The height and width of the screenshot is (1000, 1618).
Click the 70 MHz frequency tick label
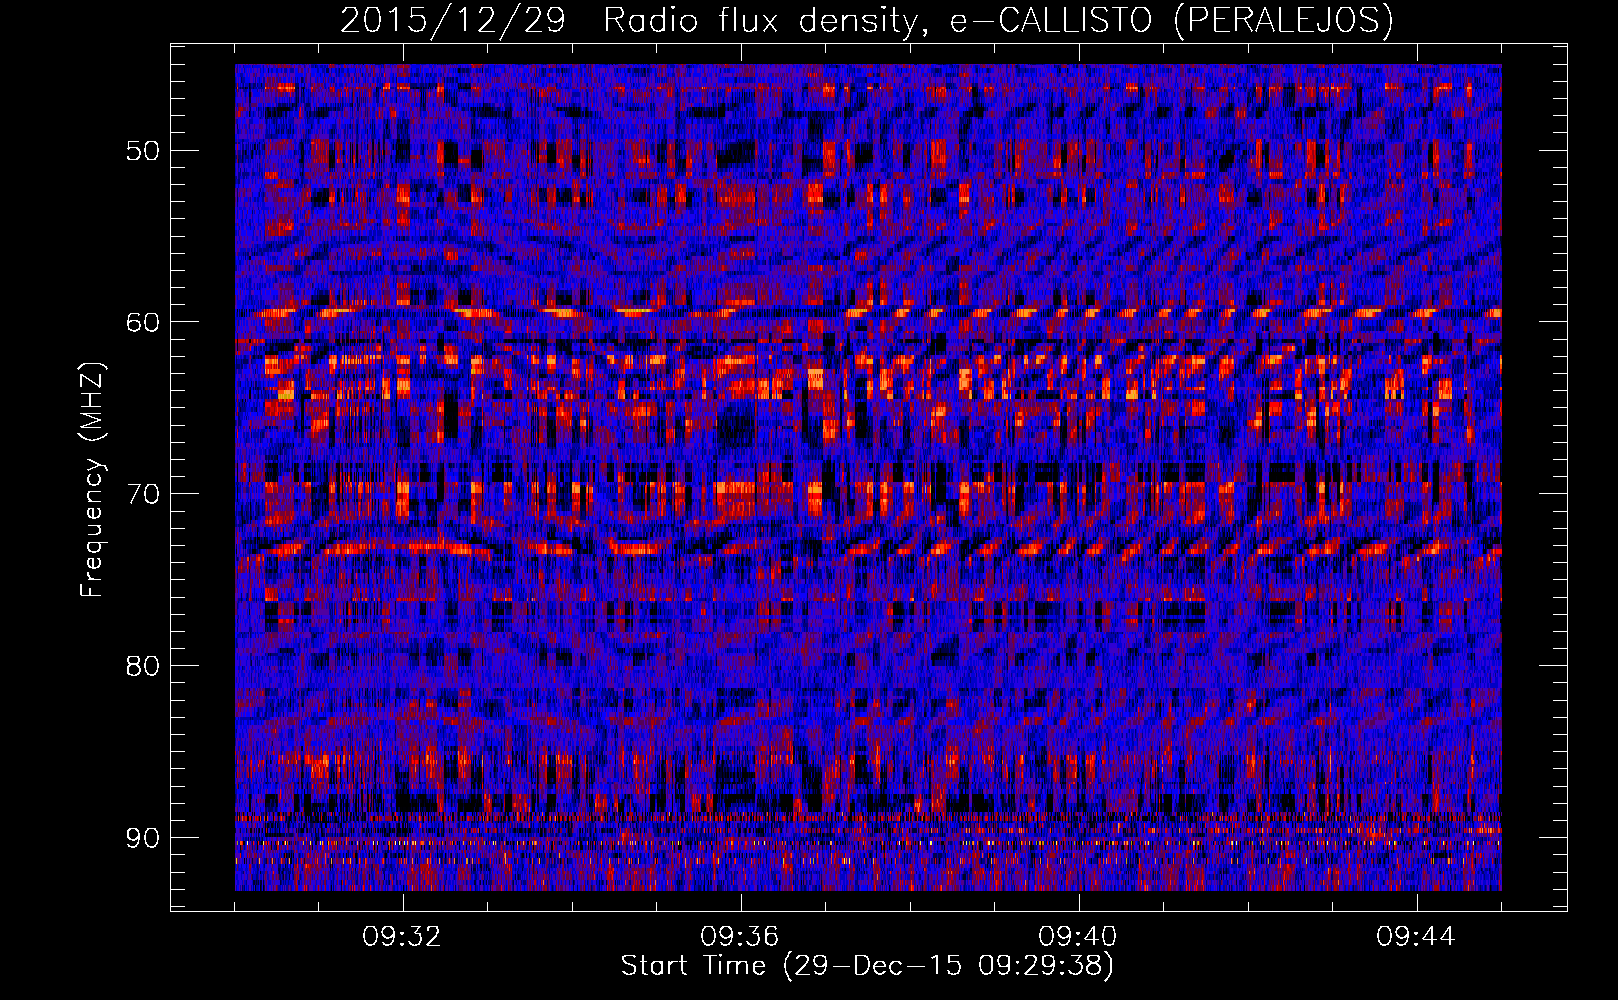click(x=142, y=494)
